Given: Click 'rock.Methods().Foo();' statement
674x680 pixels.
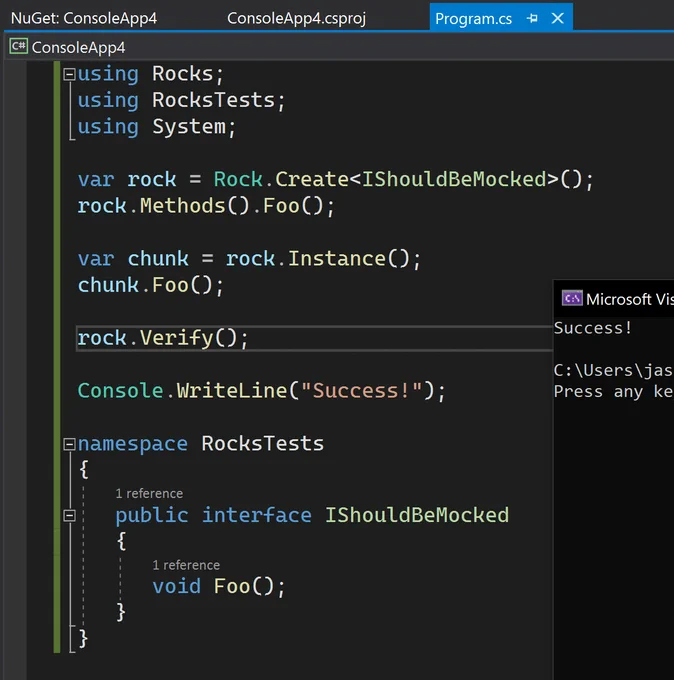Looking at the screenshot, I should [x=206, y=206].
